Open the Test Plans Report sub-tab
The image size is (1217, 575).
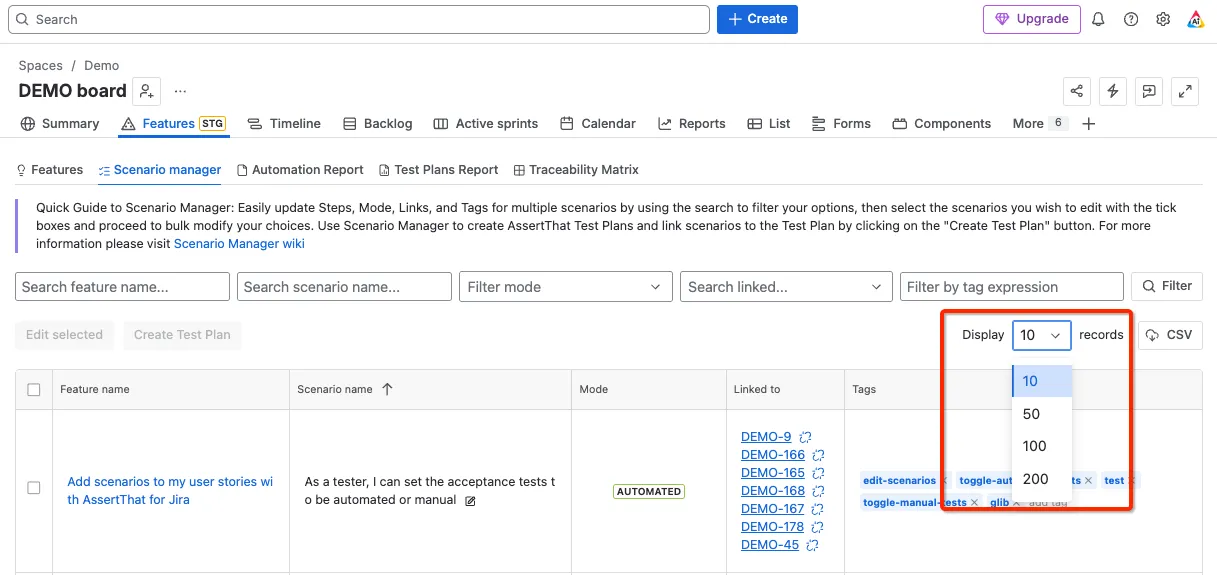[x=438, y=170]
